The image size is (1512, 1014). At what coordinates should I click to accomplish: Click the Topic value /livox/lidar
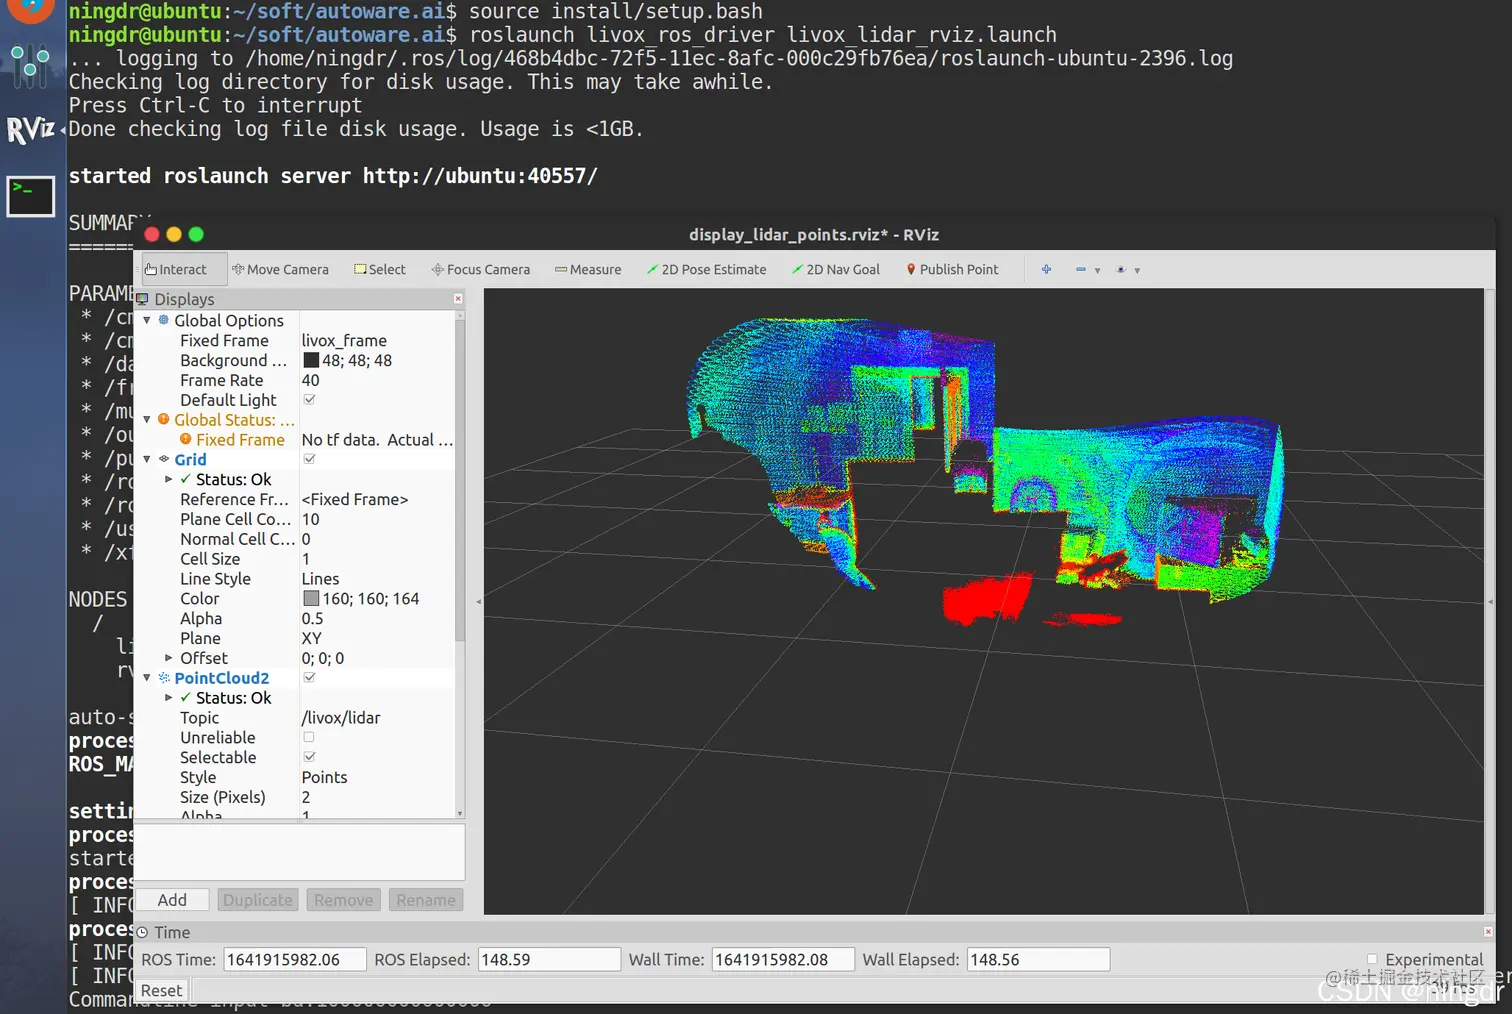click(341, 717)
